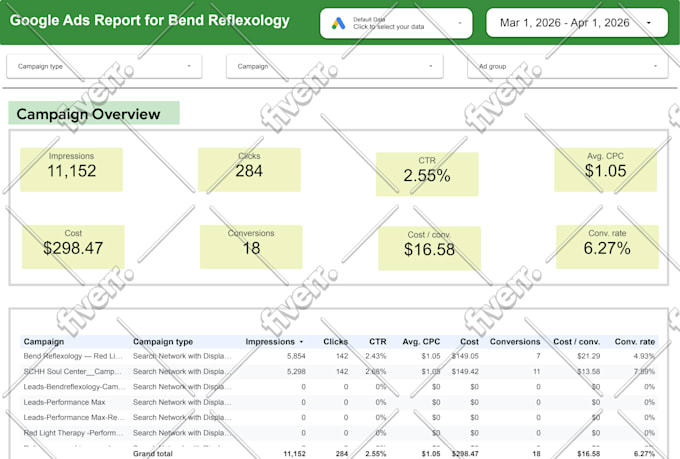The height and width of the screenshot is (459, 680).
Task: Click the 5,298 impressions cell
Action: click(296, 371)
